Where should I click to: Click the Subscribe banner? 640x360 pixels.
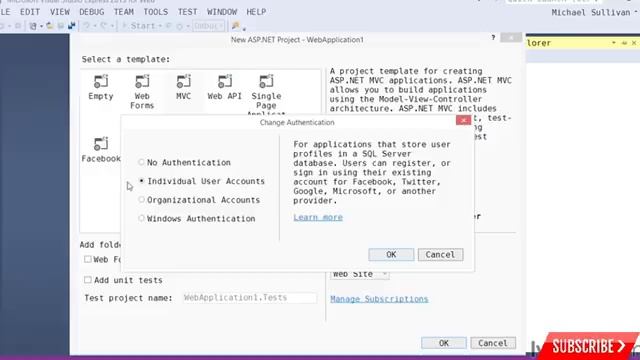[x=588, y=346]
